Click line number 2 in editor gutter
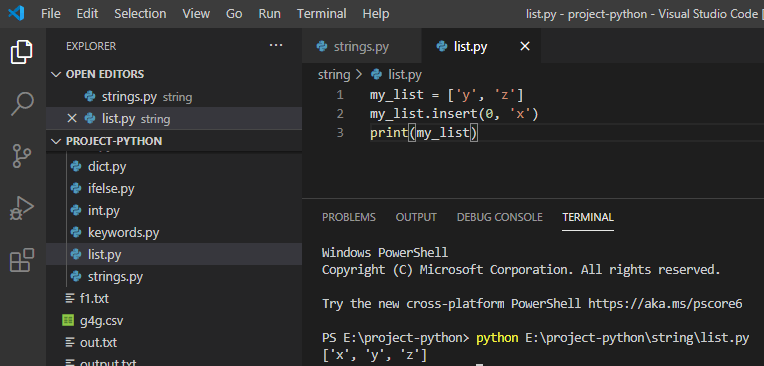Image resolution: width=764 pixels, height=366 pixels. pyautogui.click(x=340, y=114)
